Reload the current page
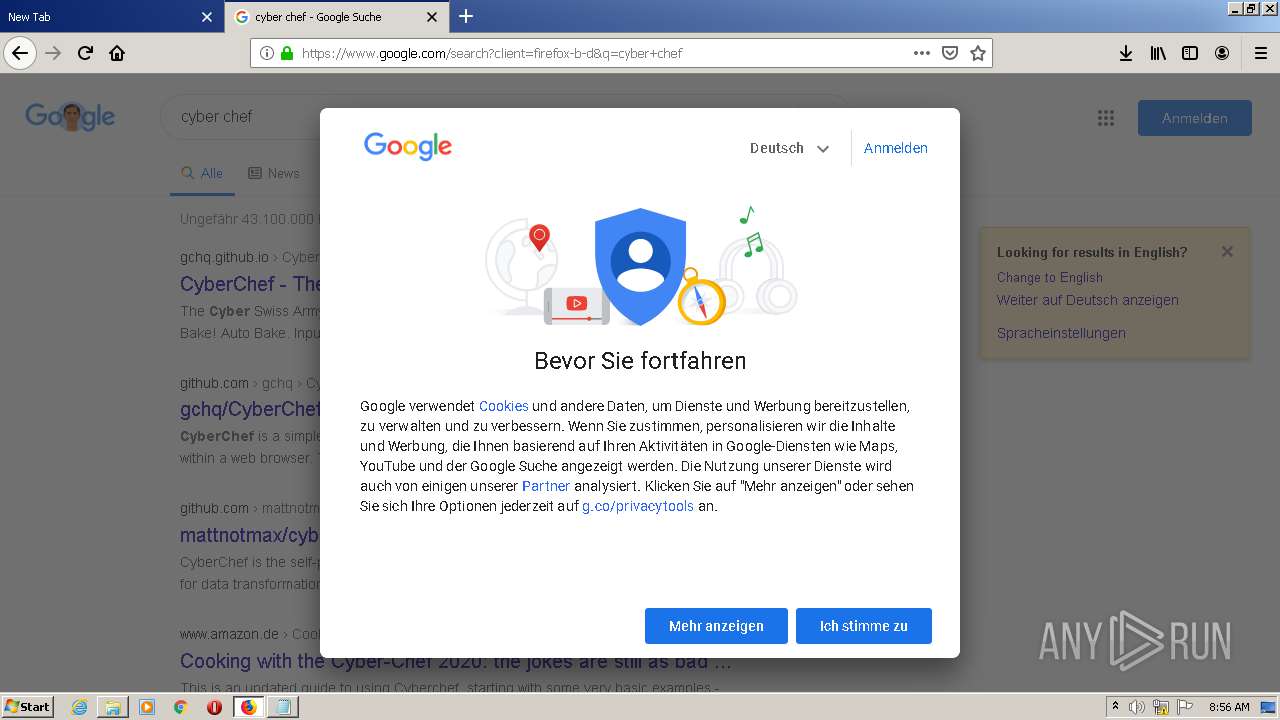Image resolution: width=1280 pixels, height=720 pixels. [85, 53]
